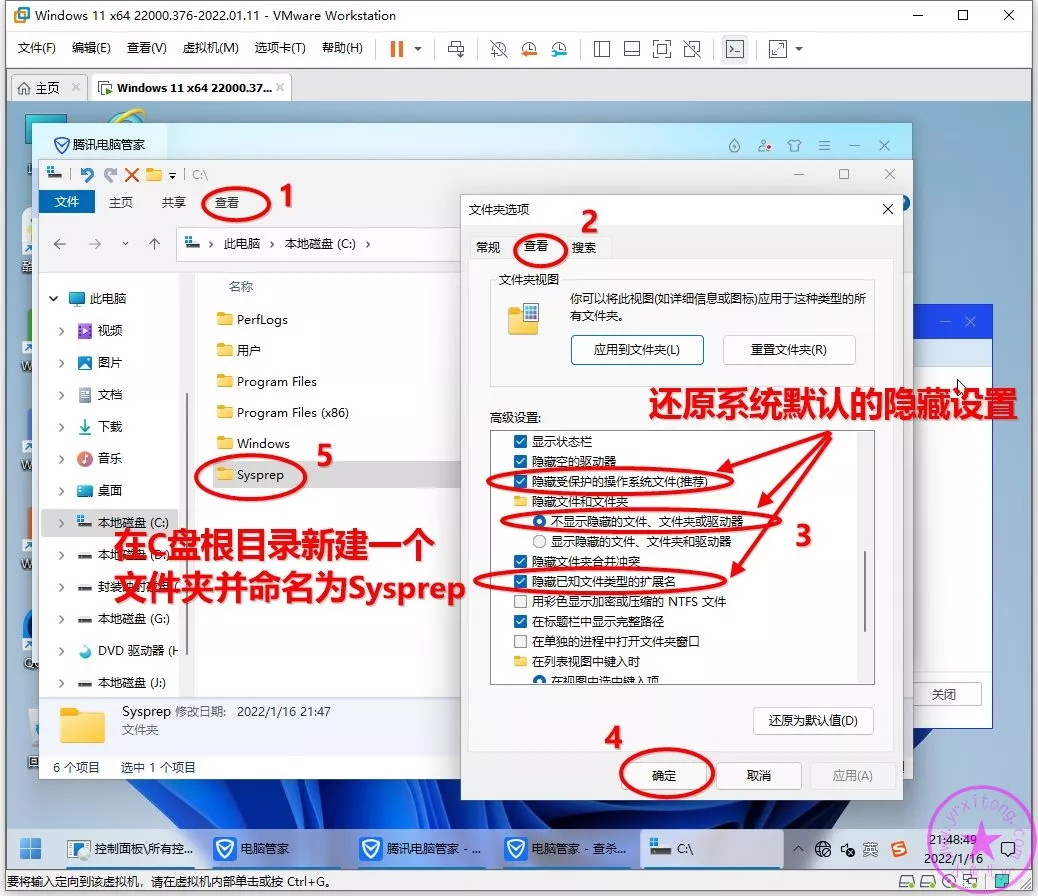Enter VMware full screen mode icon
Image resolution: width=1038 pixels, height=896 pixels.
[662, 49]
